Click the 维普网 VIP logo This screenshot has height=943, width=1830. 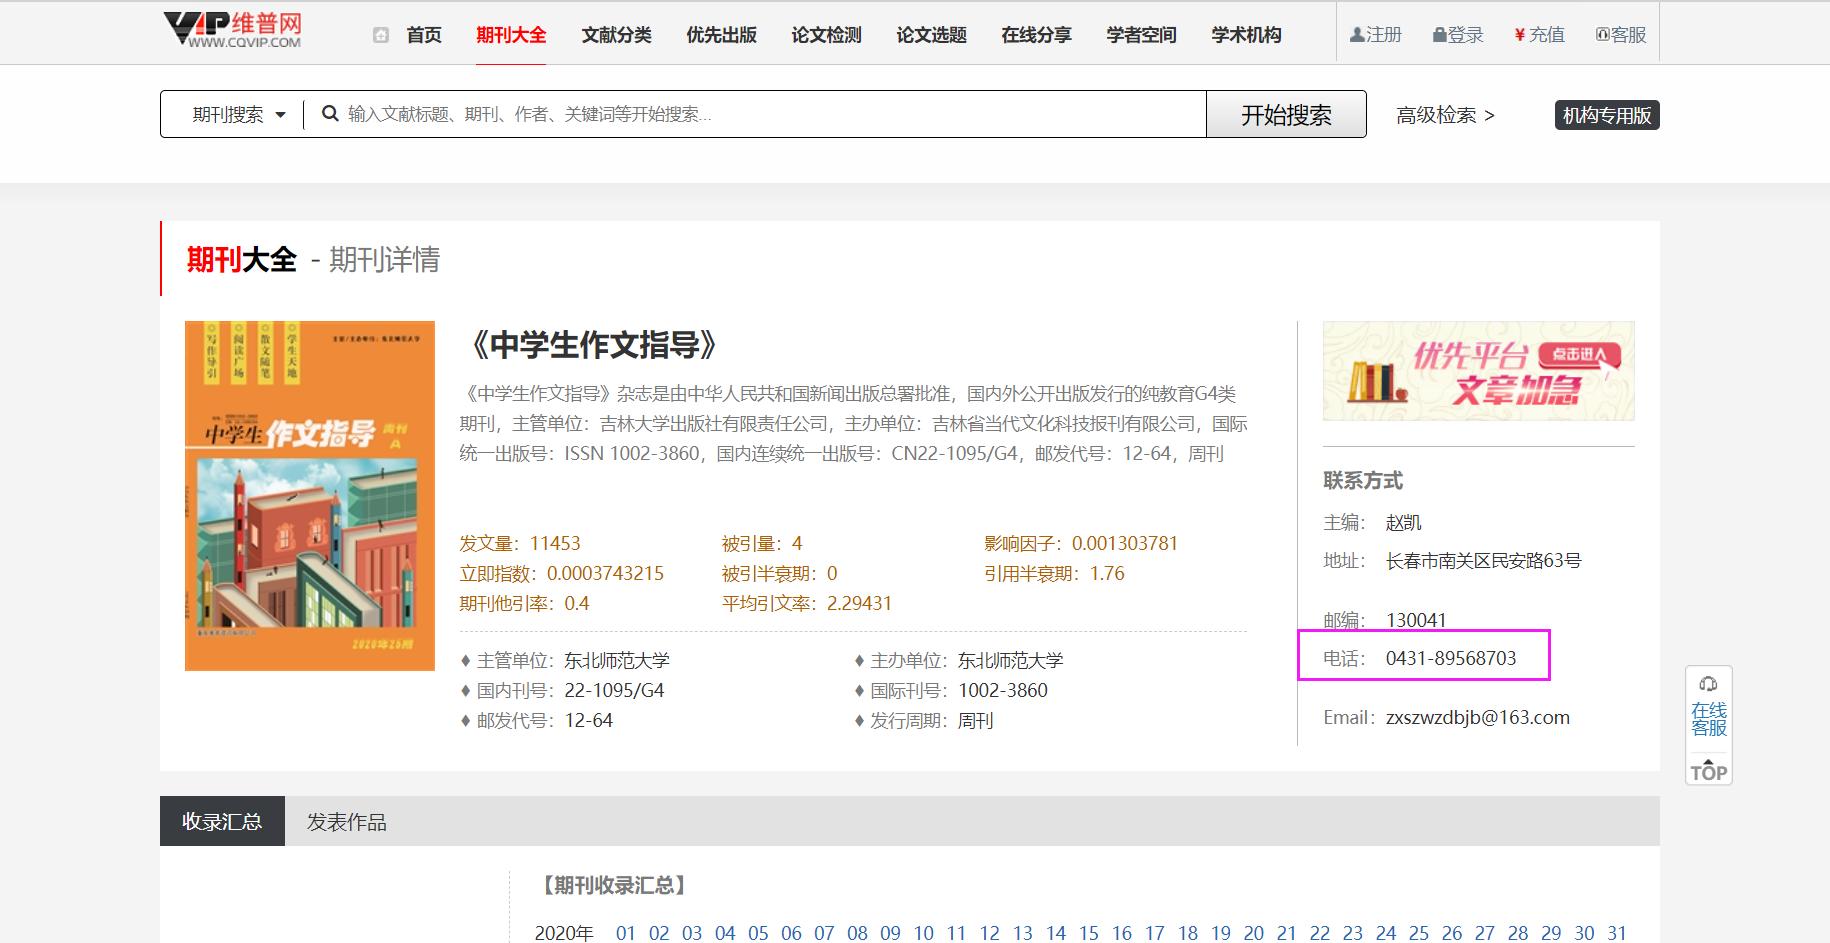click(x=232, y=30)
